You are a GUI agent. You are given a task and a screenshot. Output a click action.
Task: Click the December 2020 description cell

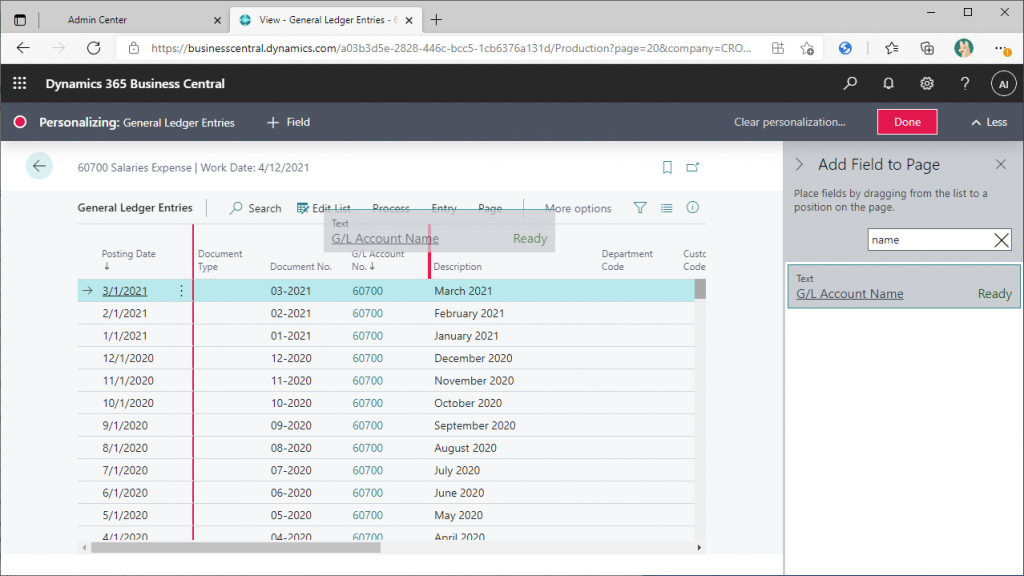[x=473, y=359]
